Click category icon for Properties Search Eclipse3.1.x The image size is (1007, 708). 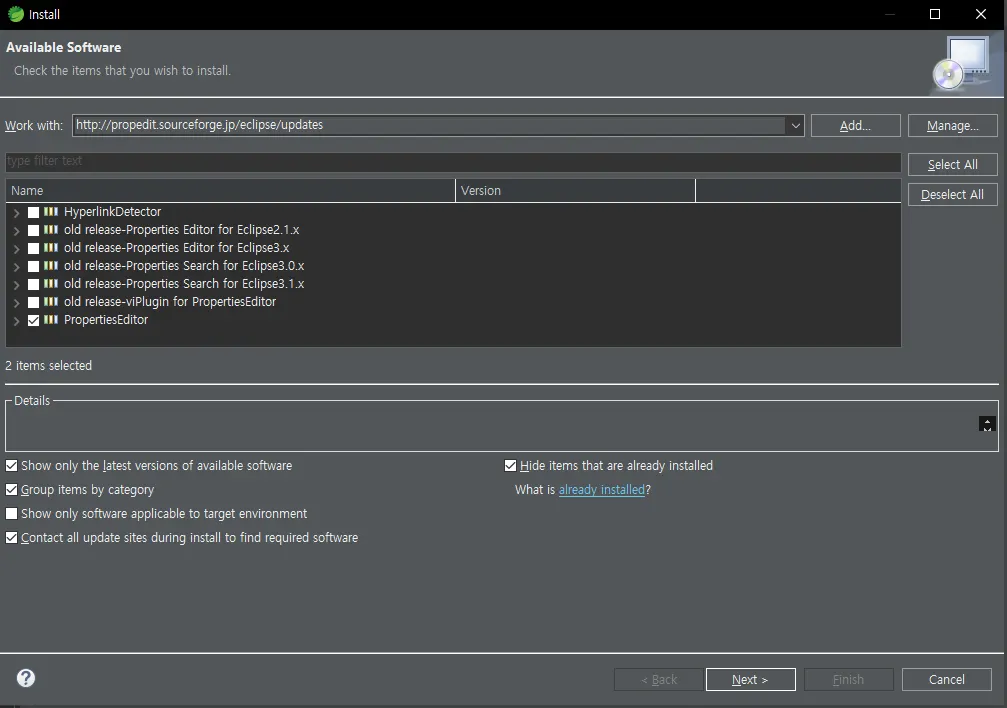coord(51,283)
